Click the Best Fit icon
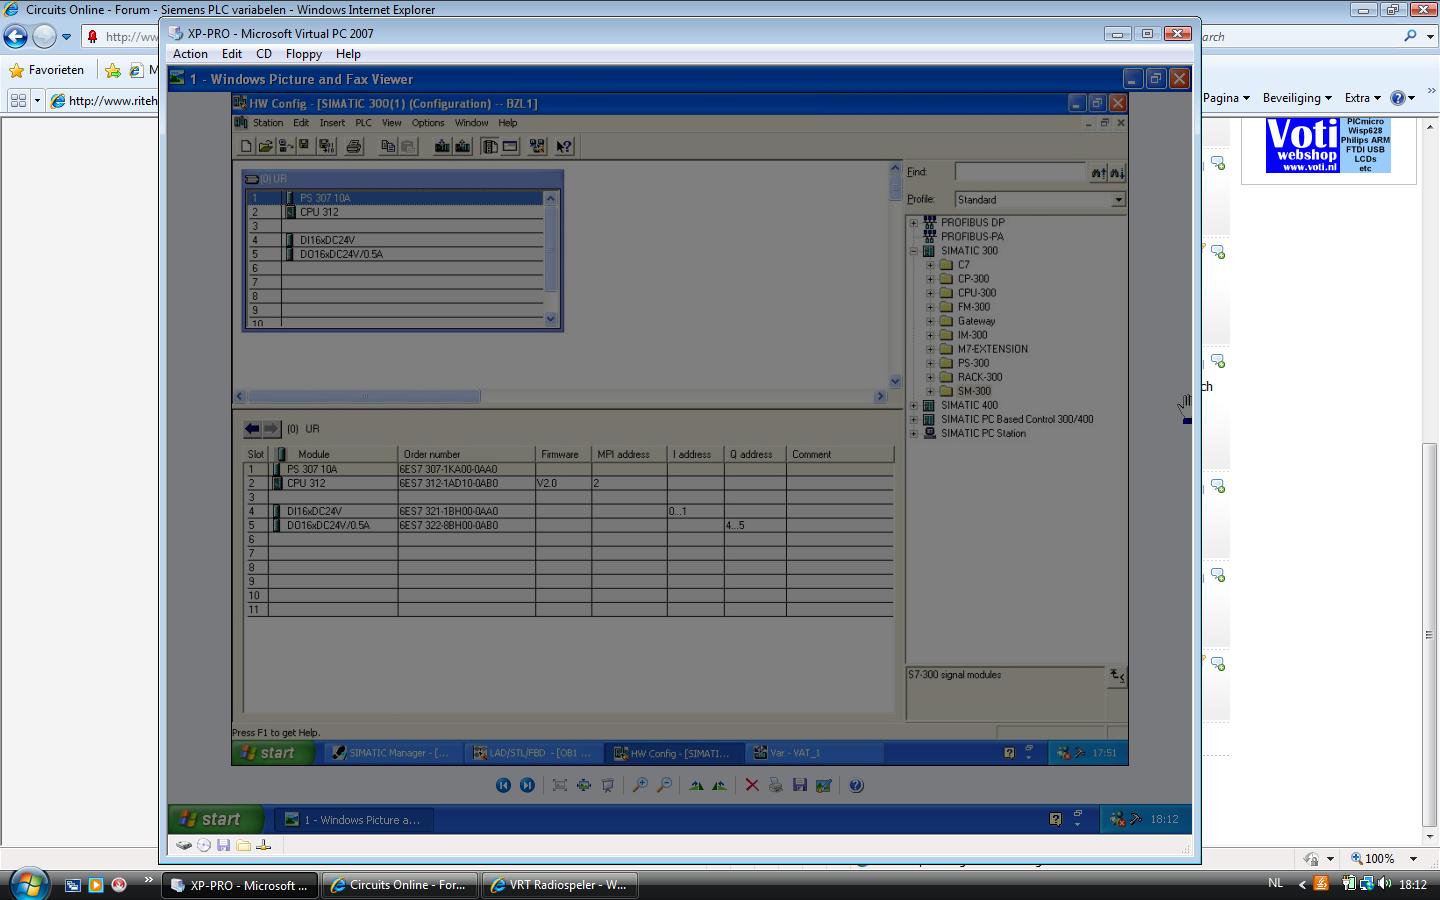 click(559, 786)
